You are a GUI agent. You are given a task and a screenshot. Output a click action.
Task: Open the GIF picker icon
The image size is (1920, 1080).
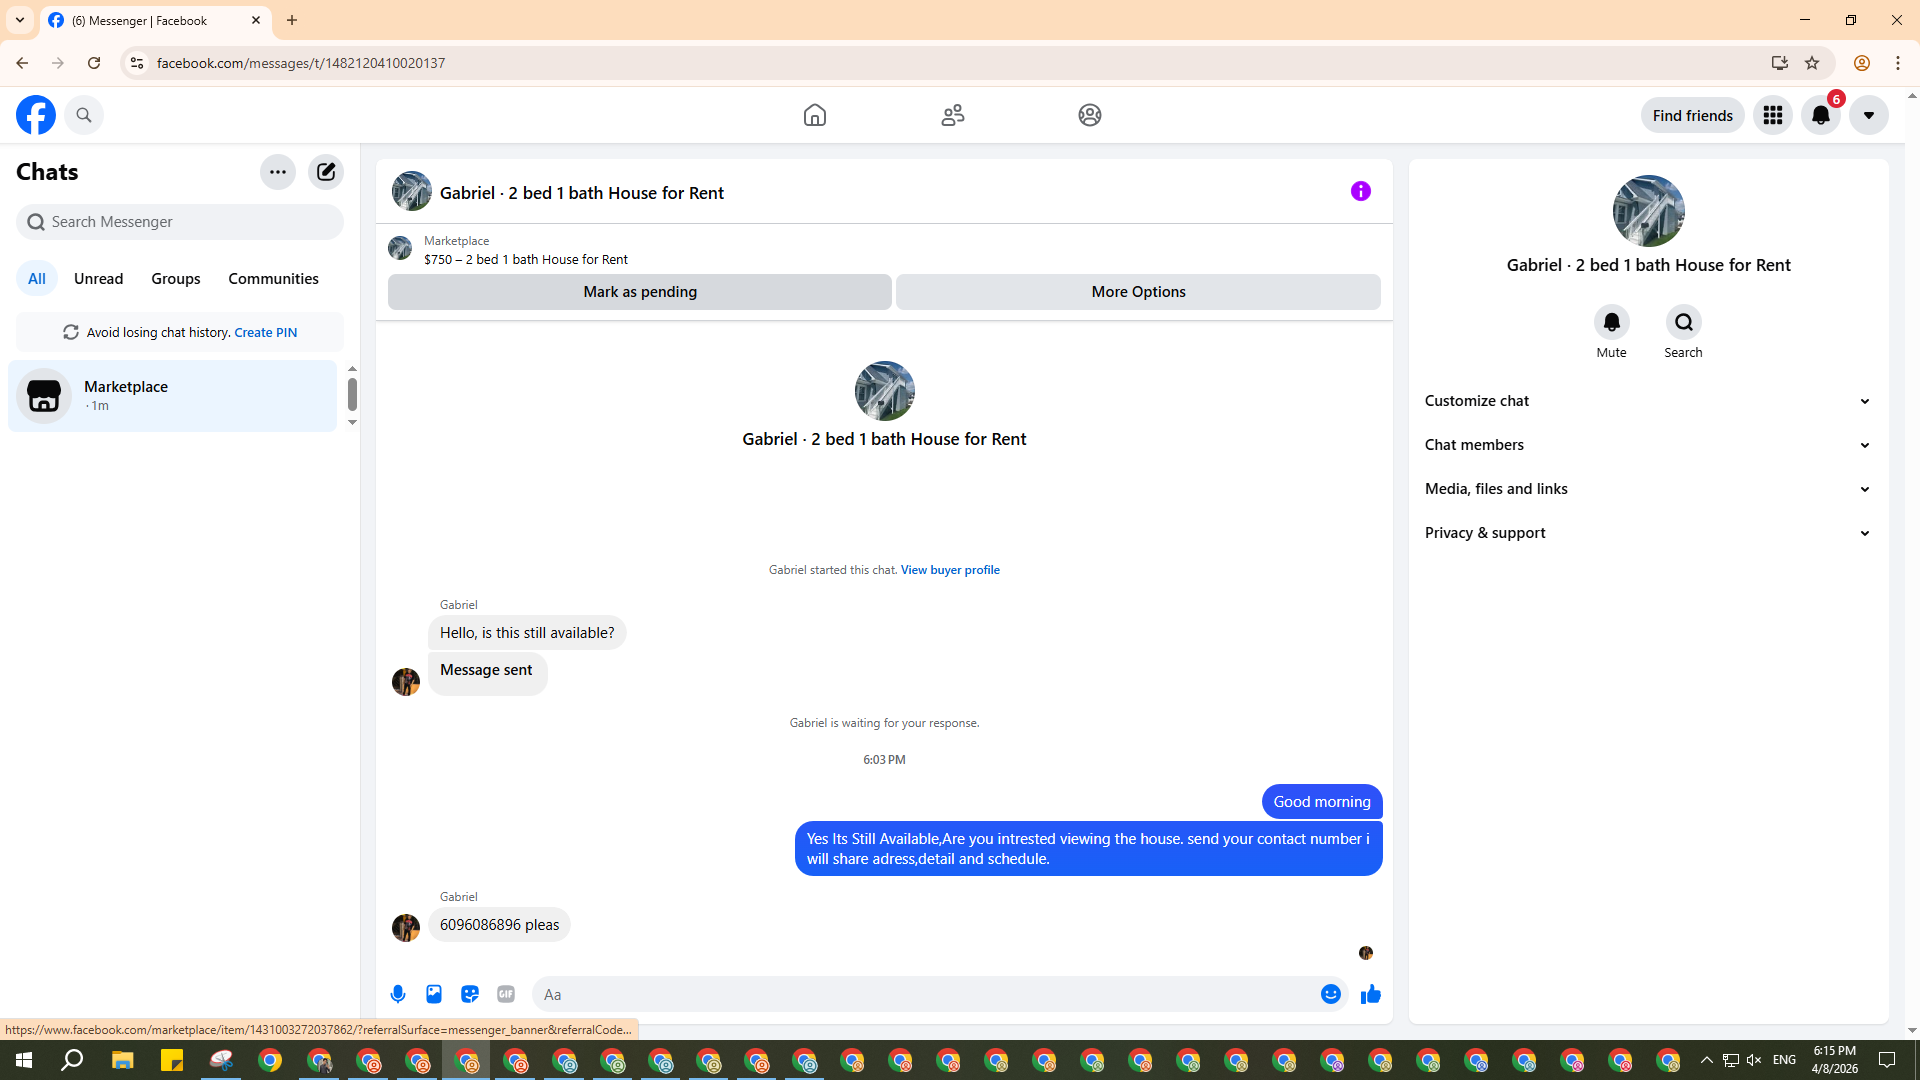pyautogui.click(x=506, y=994)
